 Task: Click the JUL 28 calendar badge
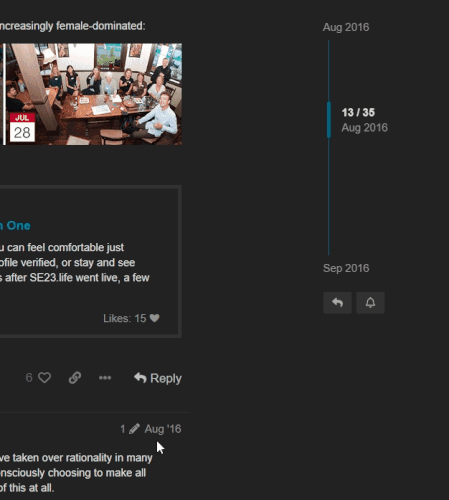pos(22,127)
